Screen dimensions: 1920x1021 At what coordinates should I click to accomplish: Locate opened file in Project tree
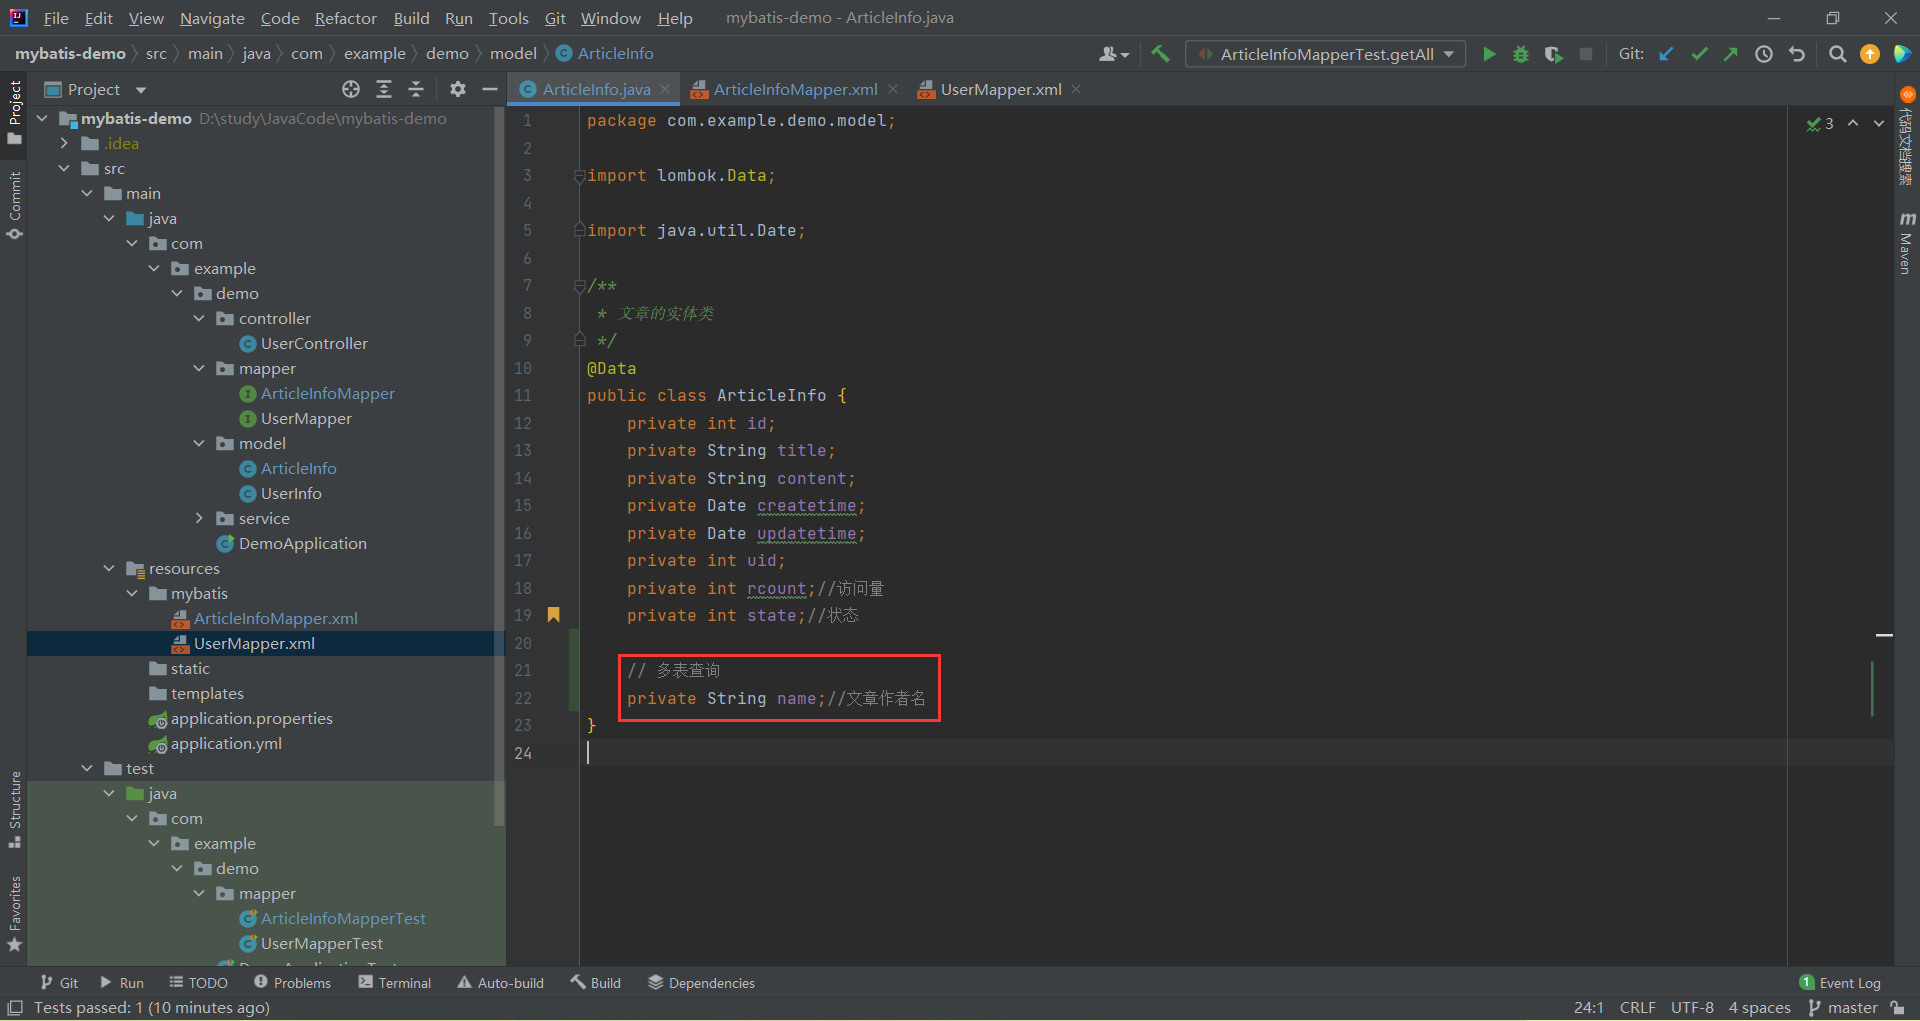point(351,89)
